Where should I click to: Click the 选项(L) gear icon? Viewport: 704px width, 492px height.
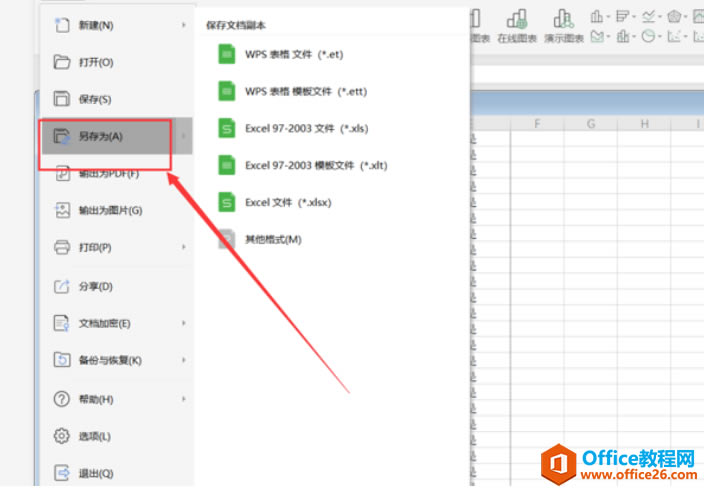pos(62,436)
